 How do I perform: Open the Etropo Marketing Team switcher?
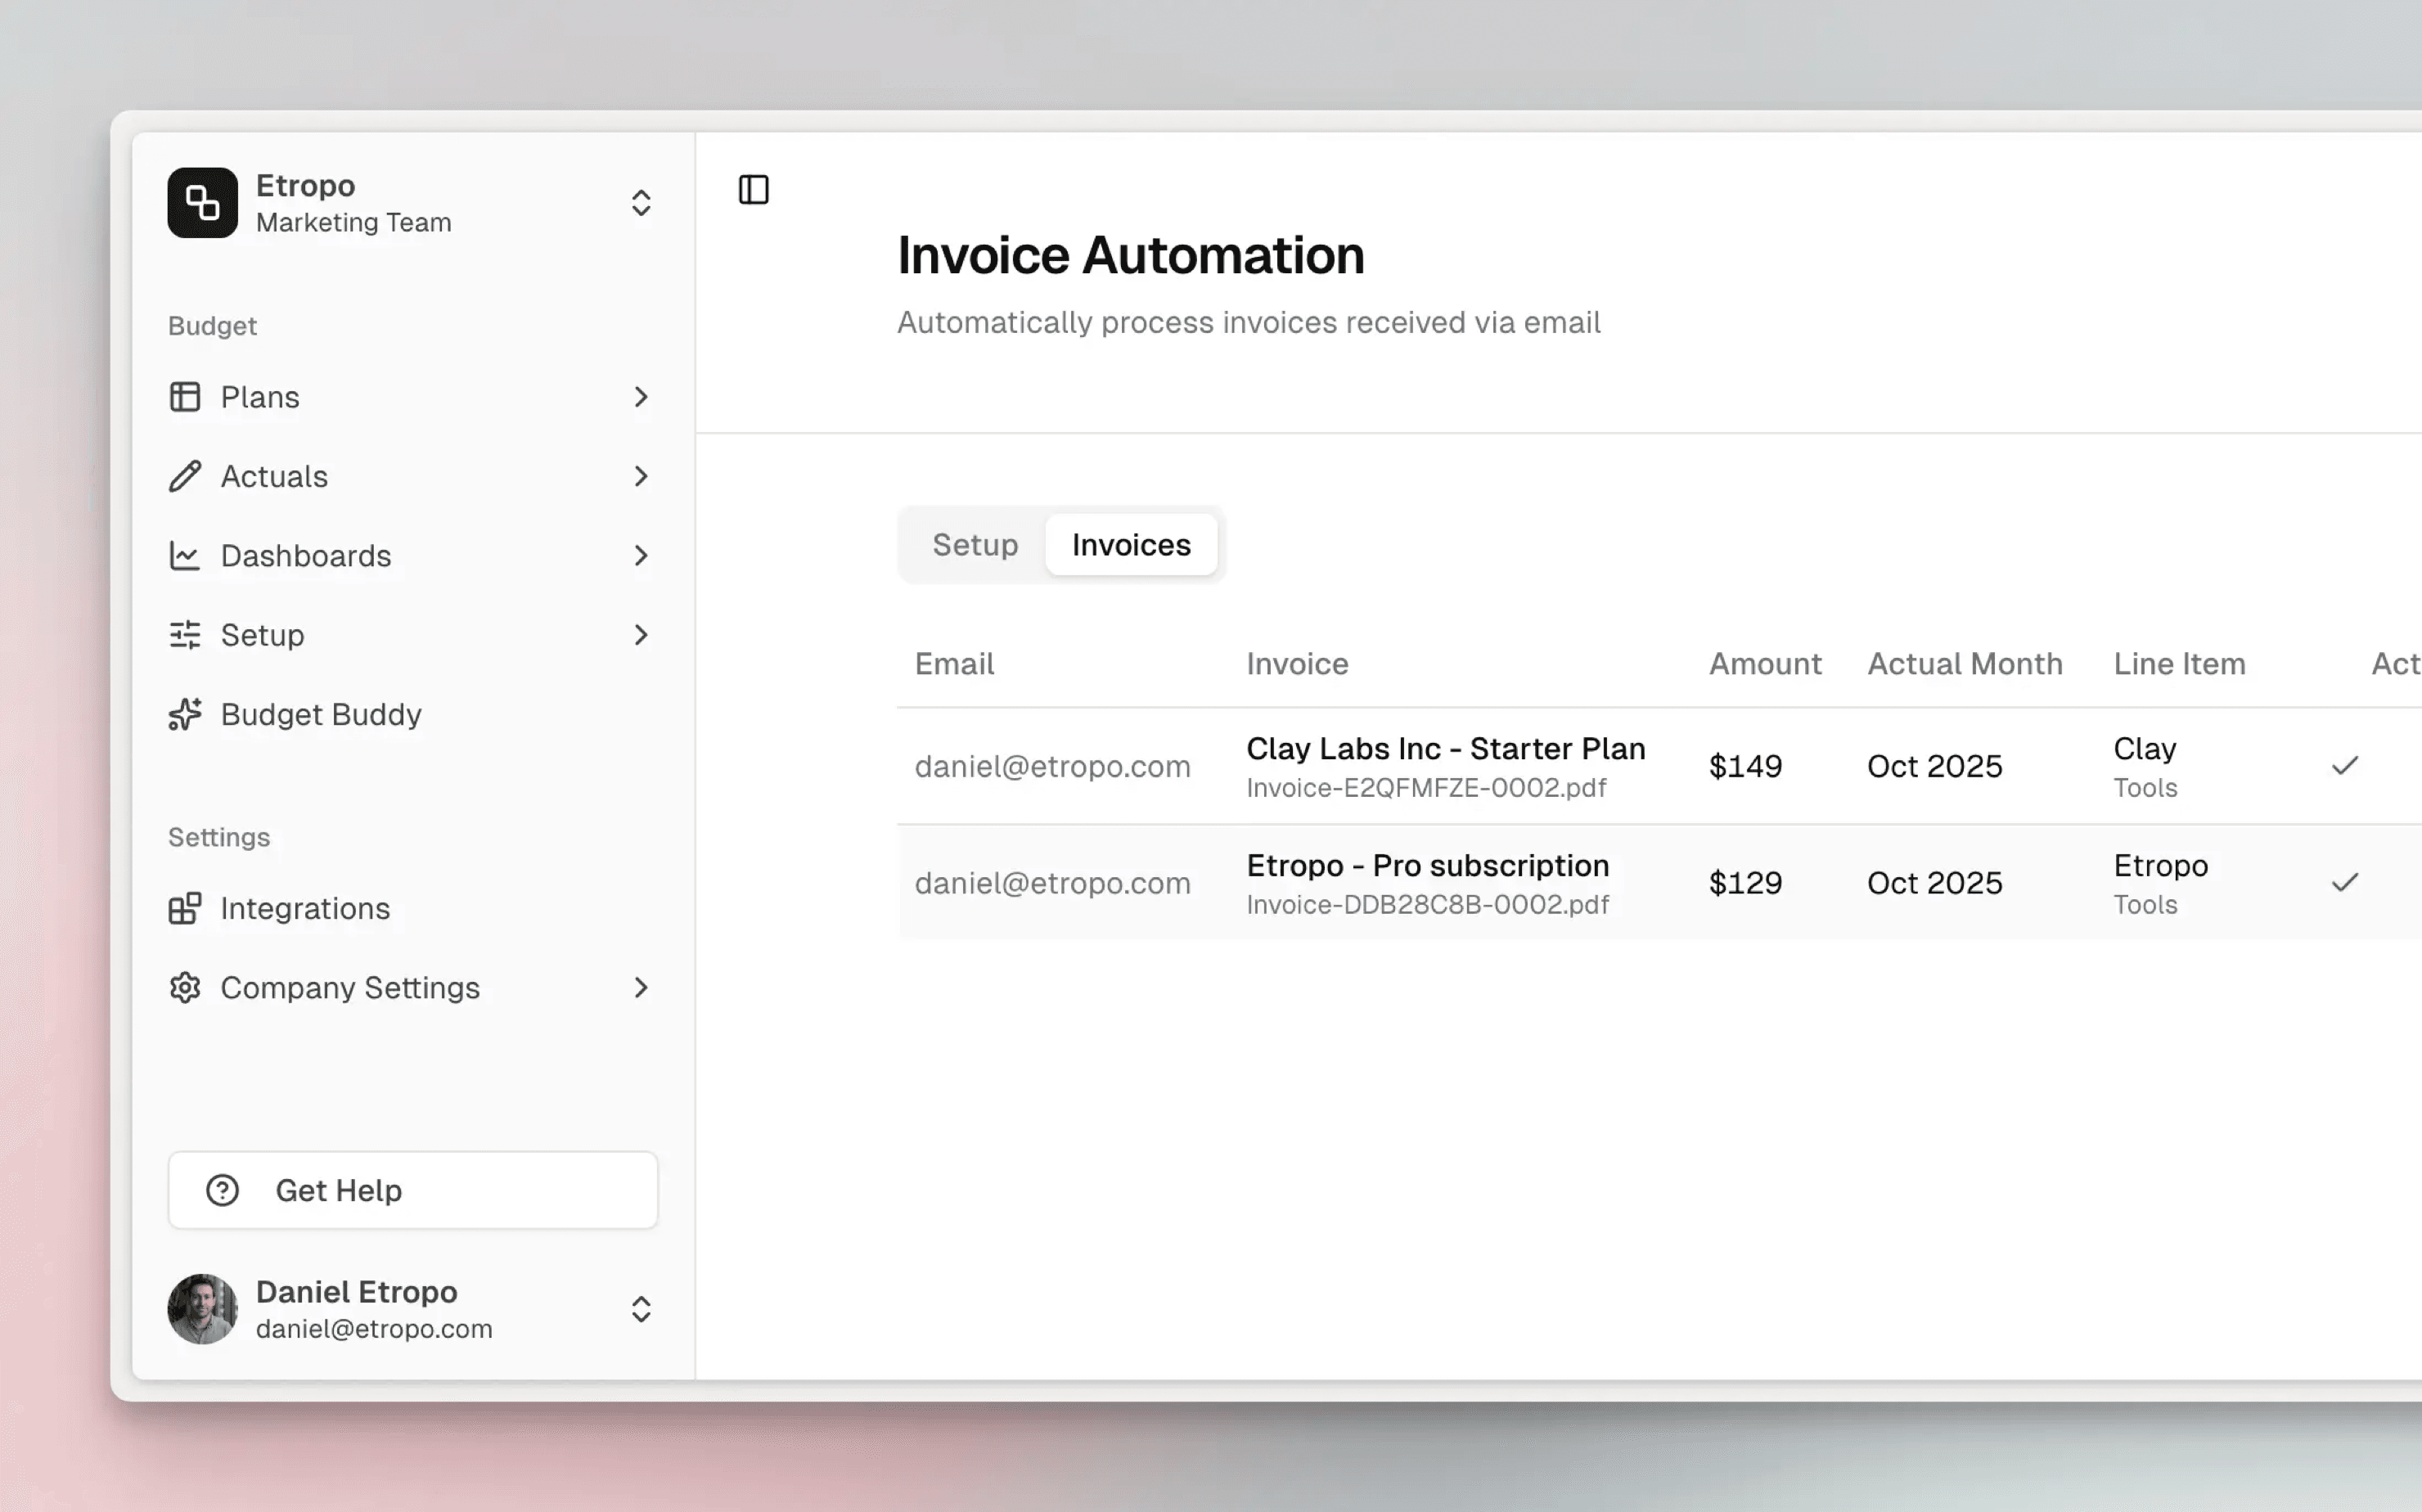[x=641, y=203]
